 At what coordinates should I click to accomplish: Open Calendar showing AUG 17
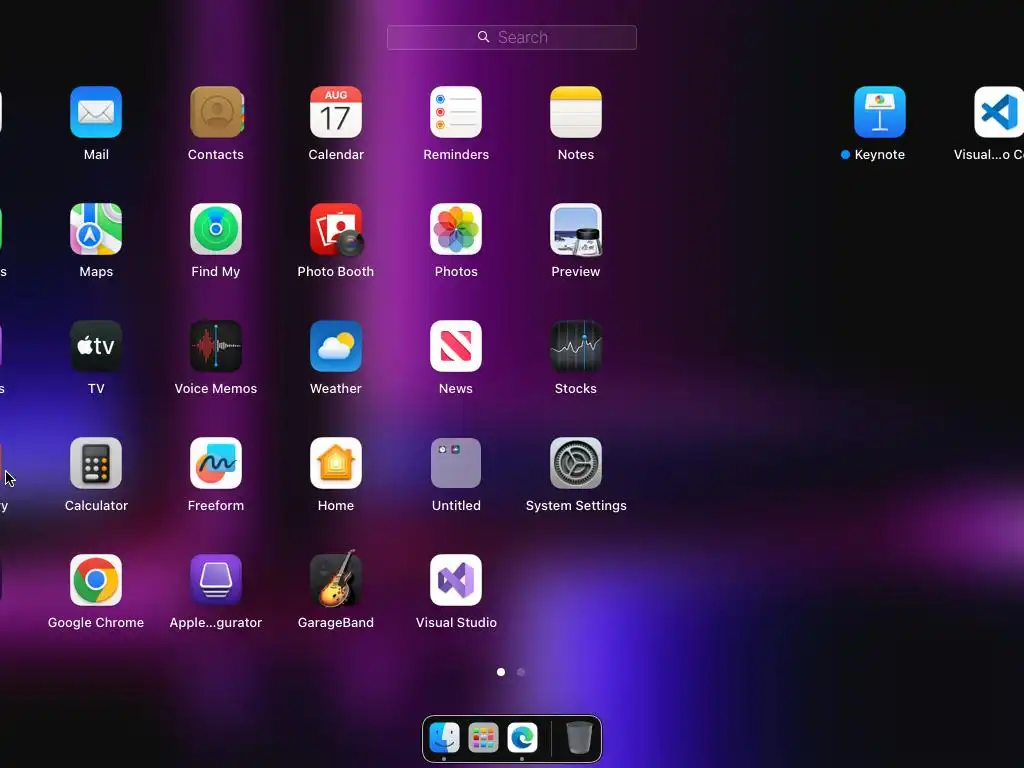click(x=336, y=112)
